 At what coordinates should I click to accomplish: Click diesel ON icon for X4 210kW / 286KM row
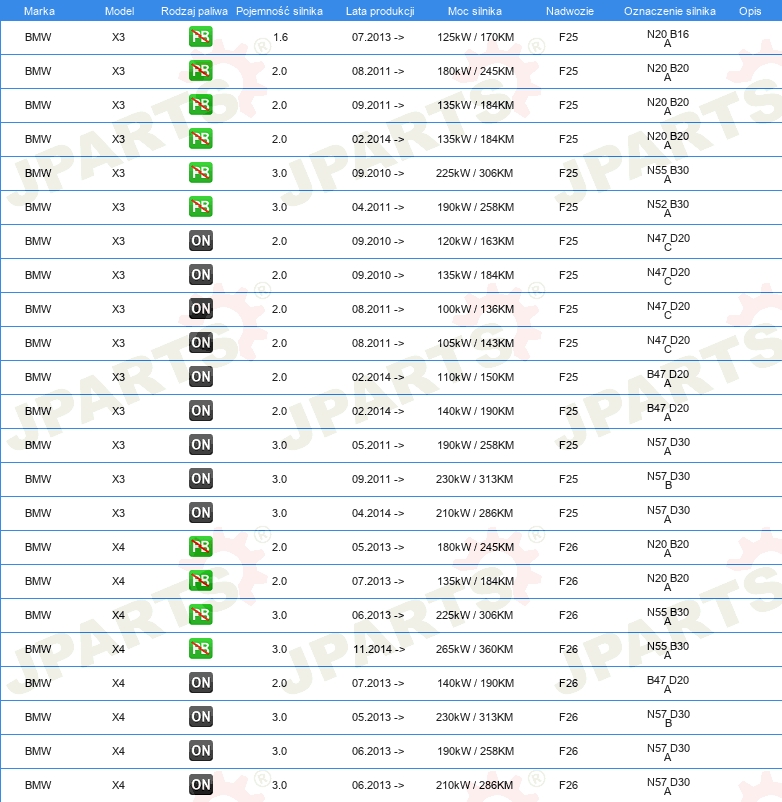pyautogui.click(x=200, y=785)
